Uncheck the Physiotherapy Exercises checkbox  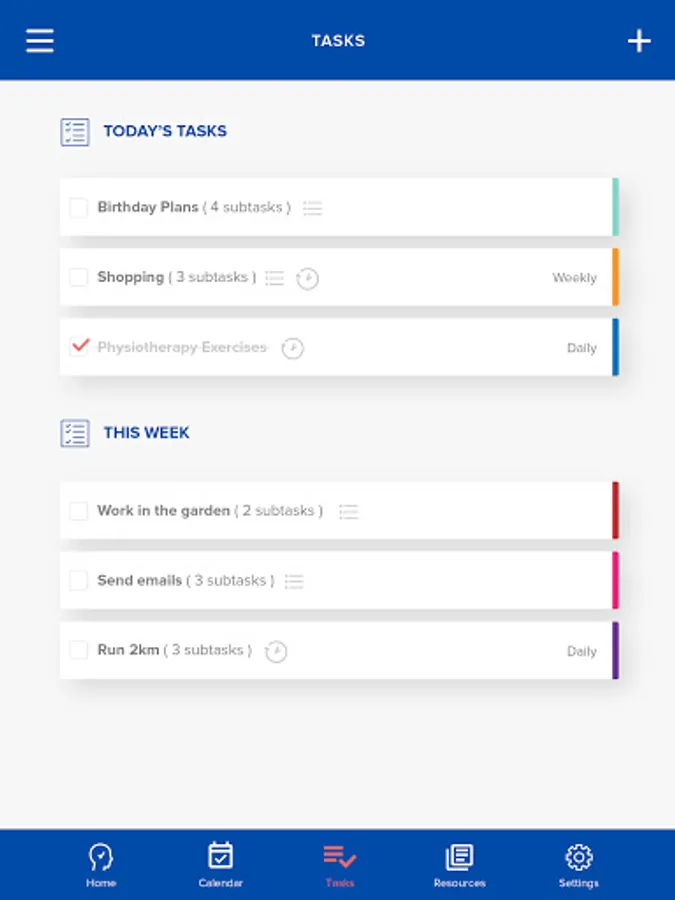(x=79, y=347)
